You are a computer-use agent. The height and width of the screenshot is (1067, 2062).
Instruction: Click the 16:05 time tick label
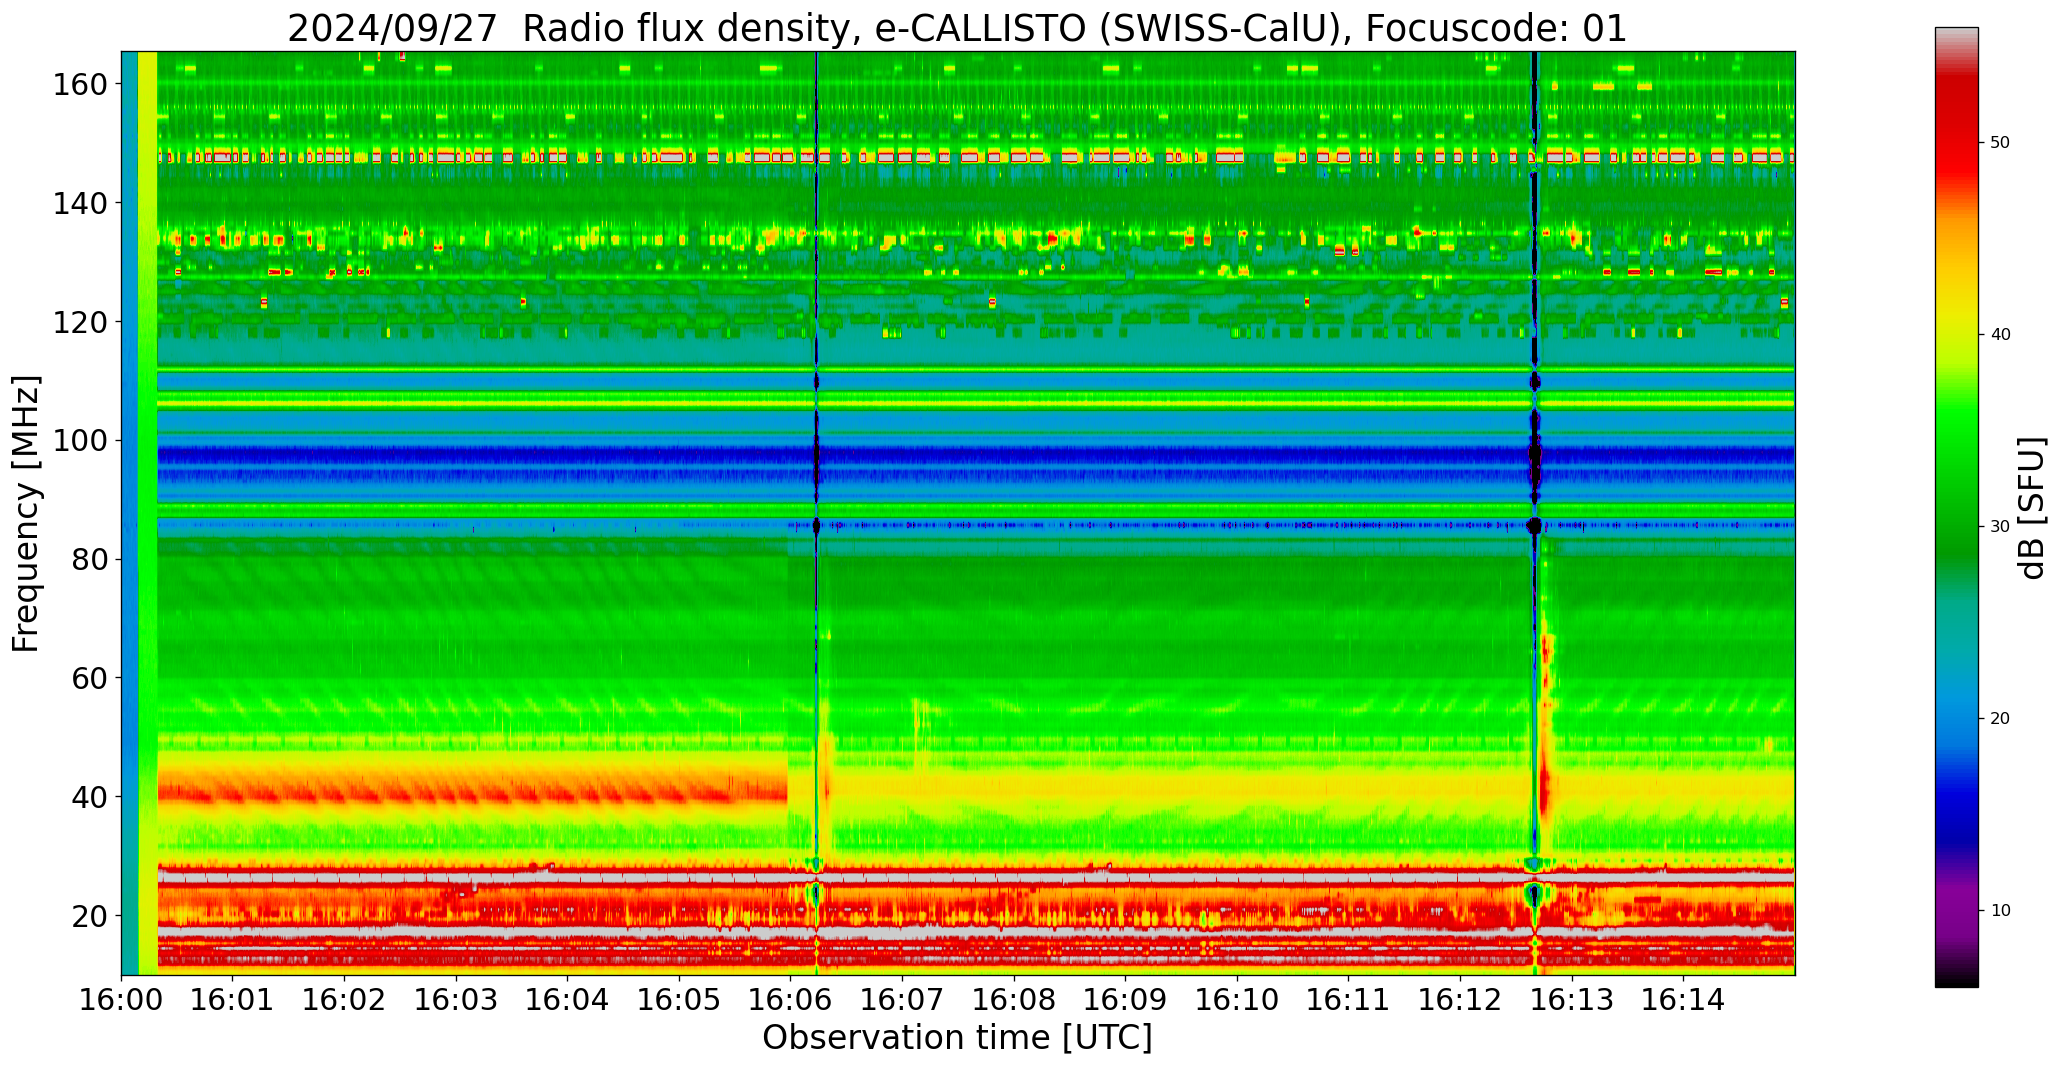679,999
